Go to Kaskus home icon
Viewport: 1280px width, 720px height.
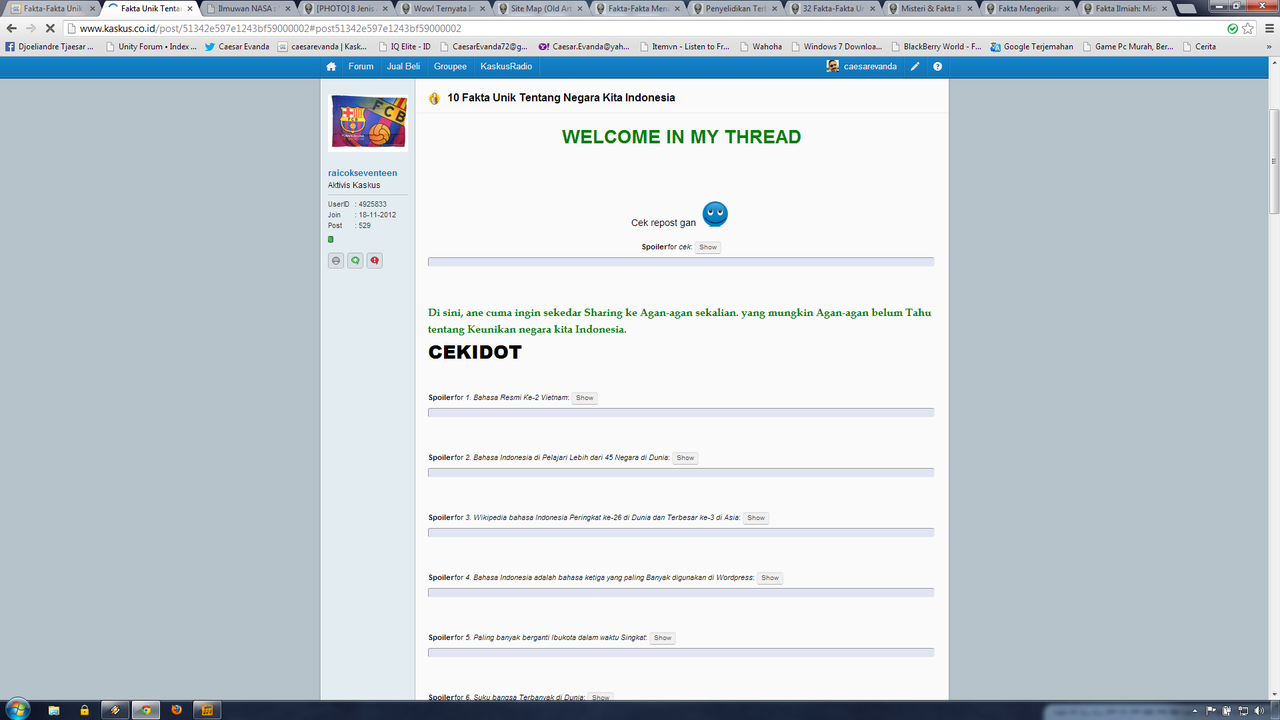[x=331, y=67]
